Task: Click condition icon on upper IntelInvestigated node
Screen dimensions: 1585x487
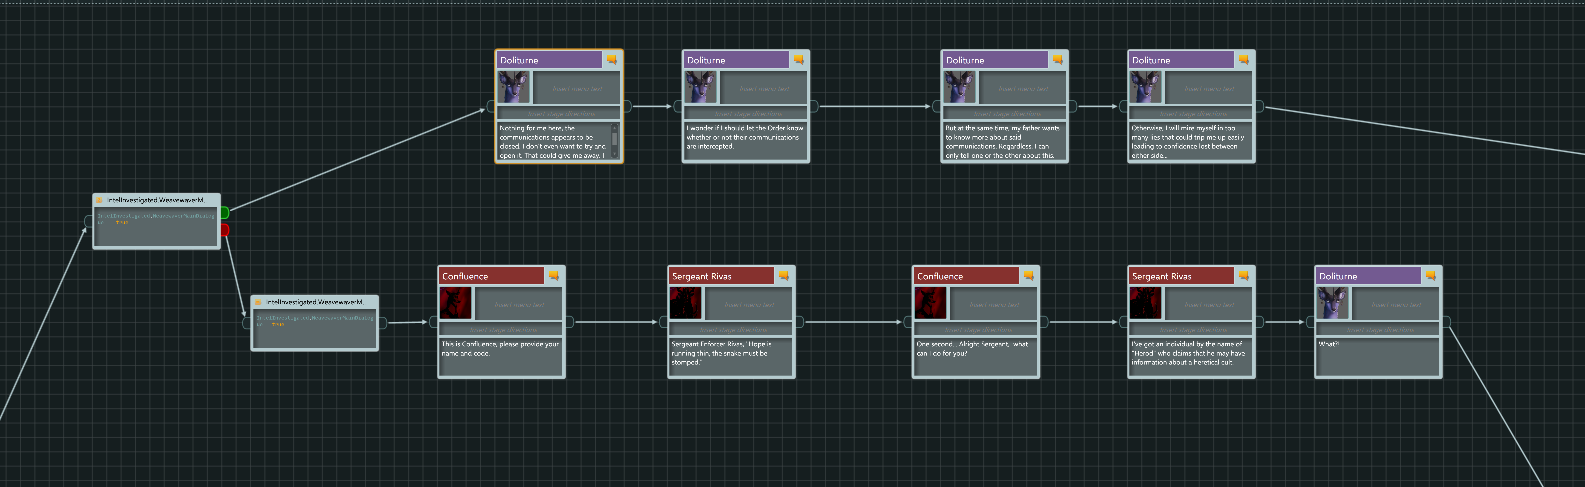Action: pyautogui.click(x=99, y=201)
